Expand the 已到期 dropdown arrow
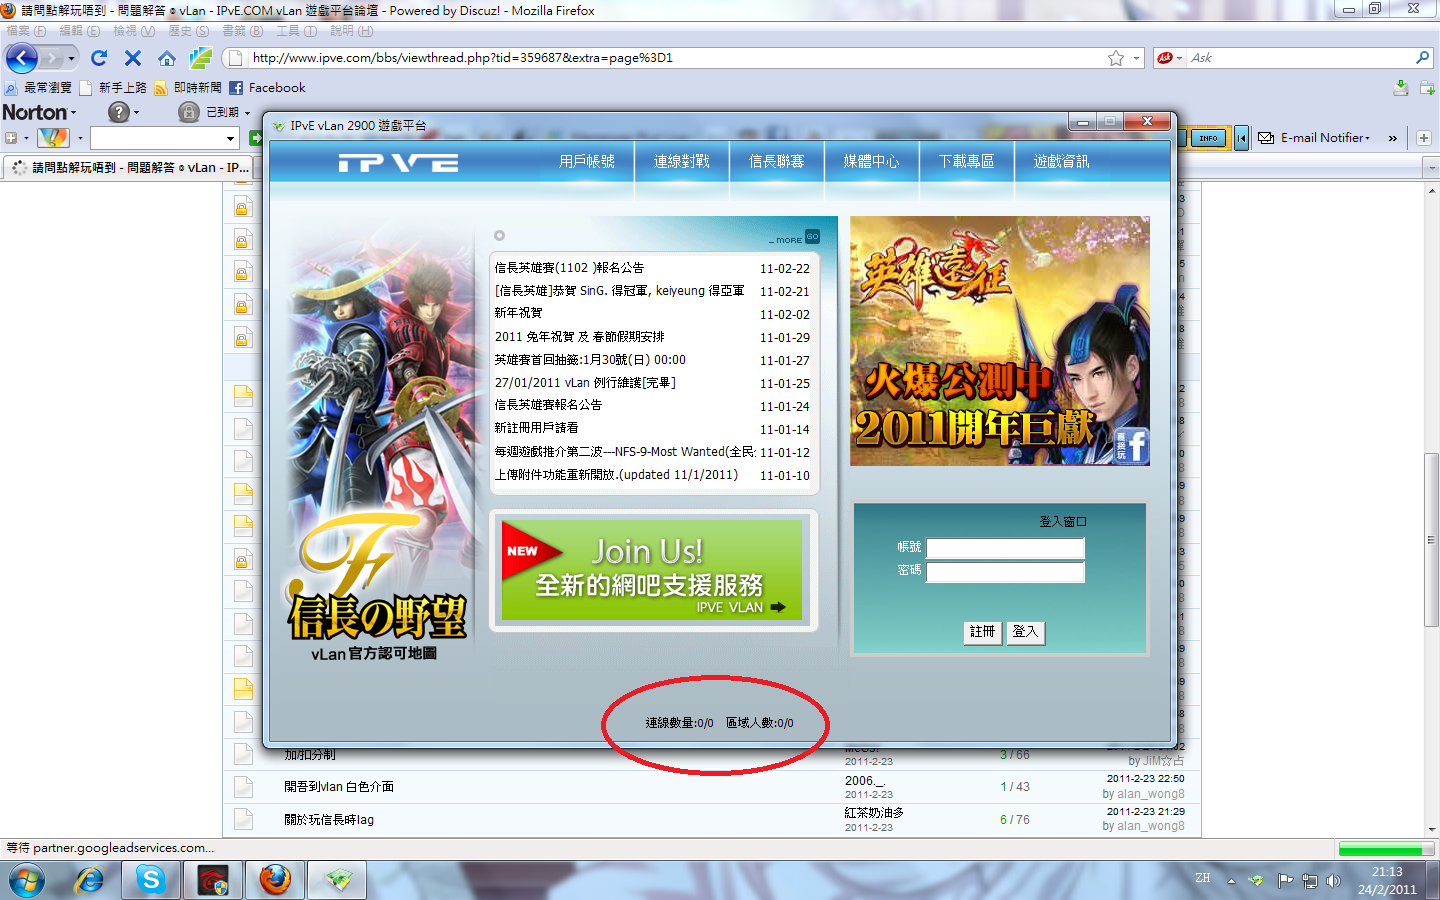This screenshot has height=900, width=1440. tap(247, 113)
